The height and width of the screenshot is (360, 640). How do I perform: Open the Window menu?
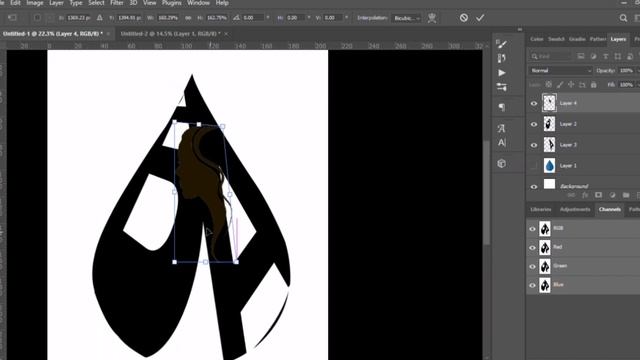[198, 3]
